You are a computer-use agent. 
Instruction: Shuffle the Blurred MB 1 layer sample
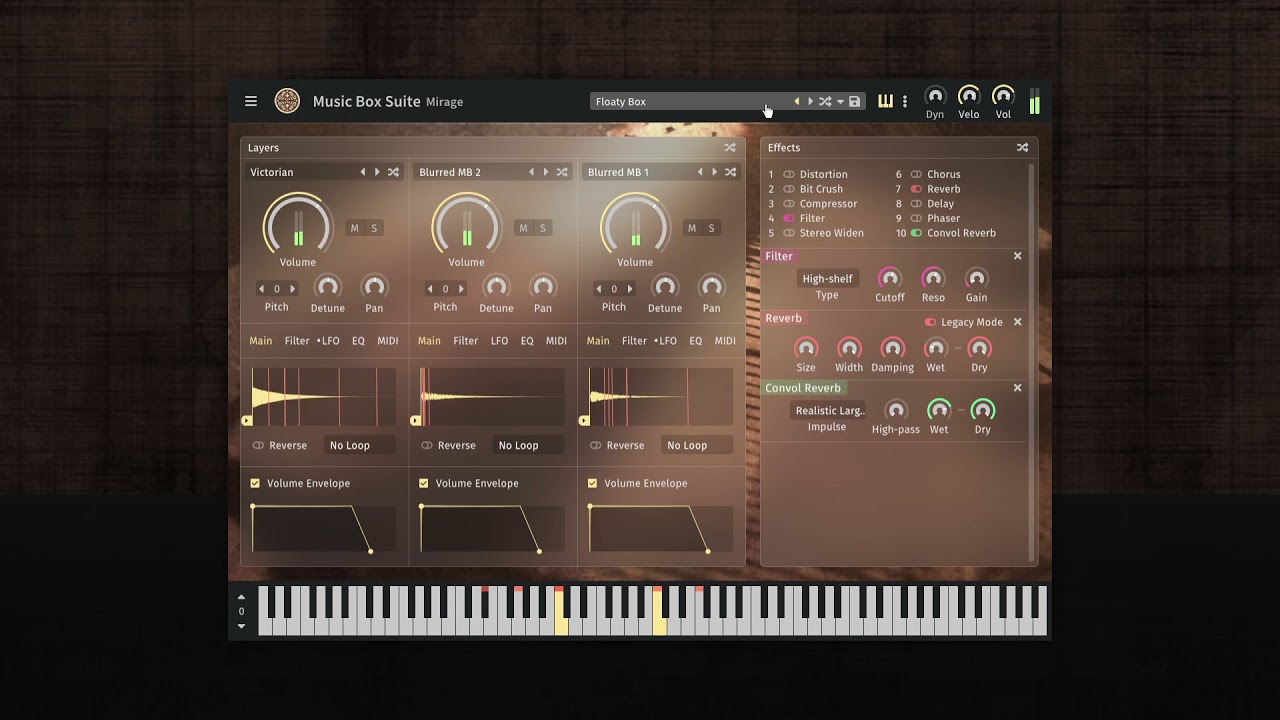click(x=730, y=172)
